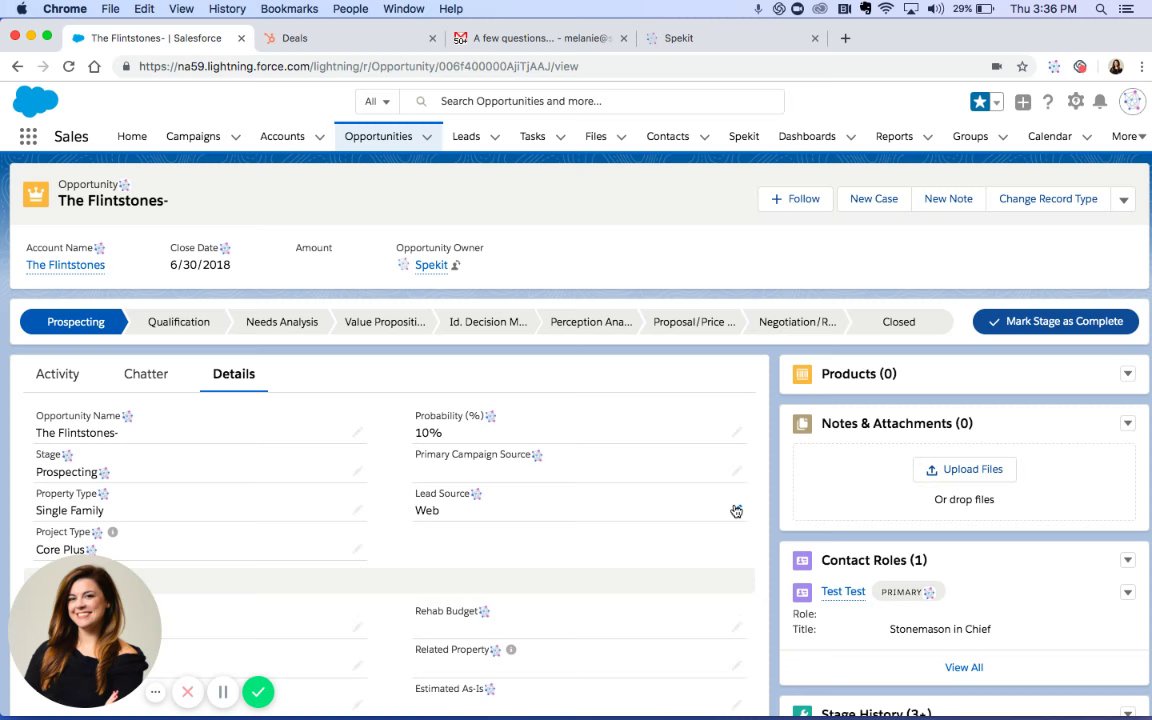Screen dimensions: 1152x720
Task: Switch to Activity tab
Action: (57, 374)
